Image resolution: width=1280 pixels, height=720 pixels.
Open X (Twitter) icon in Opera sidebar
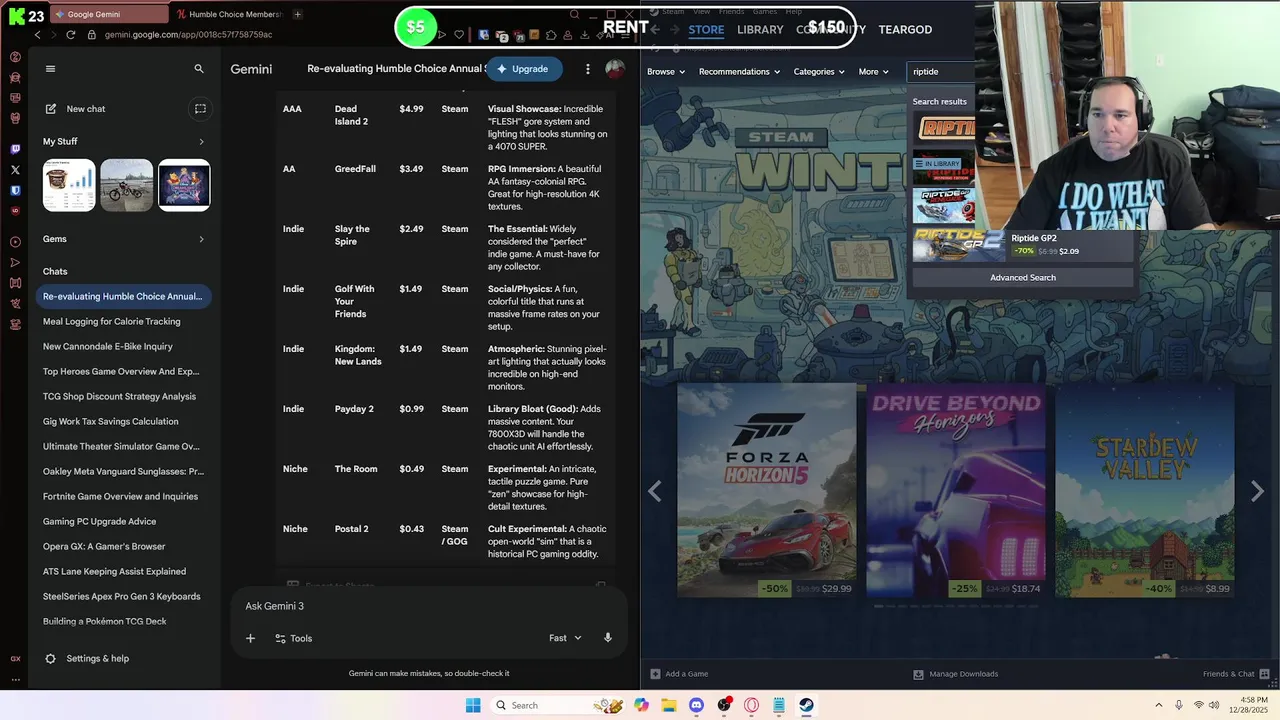tap(15, 170)
